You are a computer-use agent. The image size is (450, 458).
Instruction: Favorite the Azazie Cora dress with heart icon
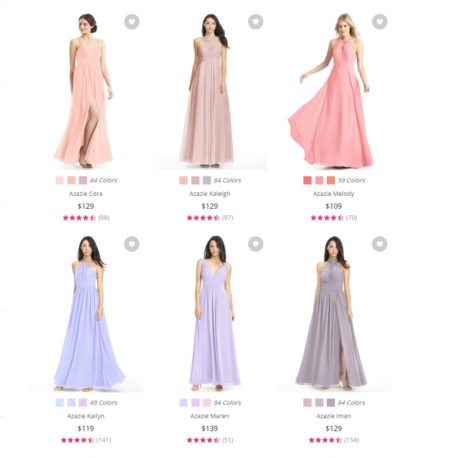[132, 22]
